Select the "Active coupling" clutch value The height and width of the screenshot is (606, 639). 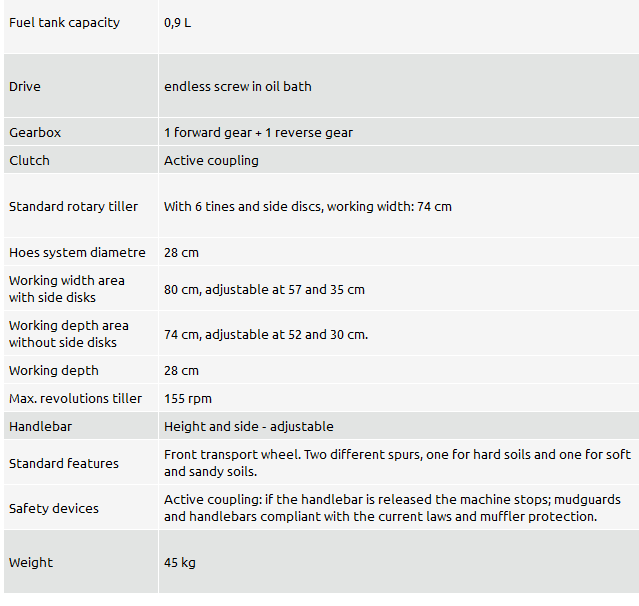click(211, 161)
